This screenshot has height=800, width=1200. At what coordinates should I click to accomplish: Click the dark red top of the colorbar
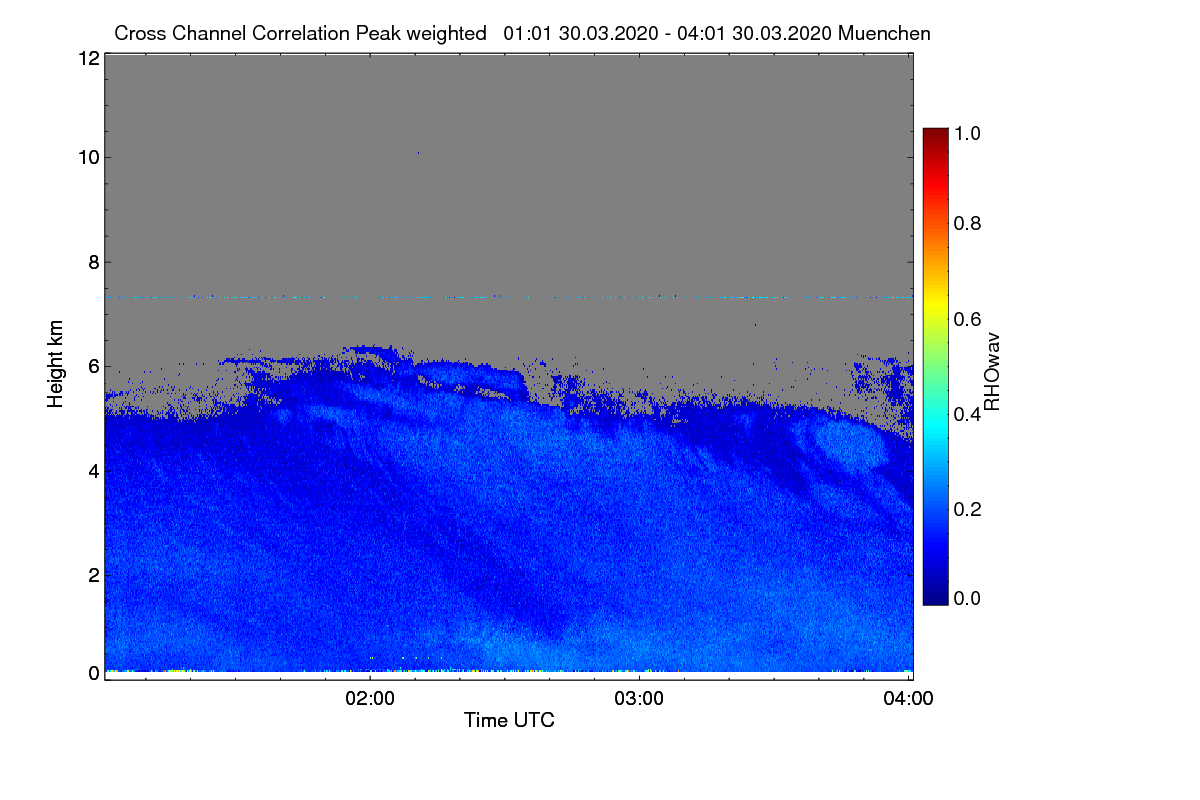tap(934, 135)
